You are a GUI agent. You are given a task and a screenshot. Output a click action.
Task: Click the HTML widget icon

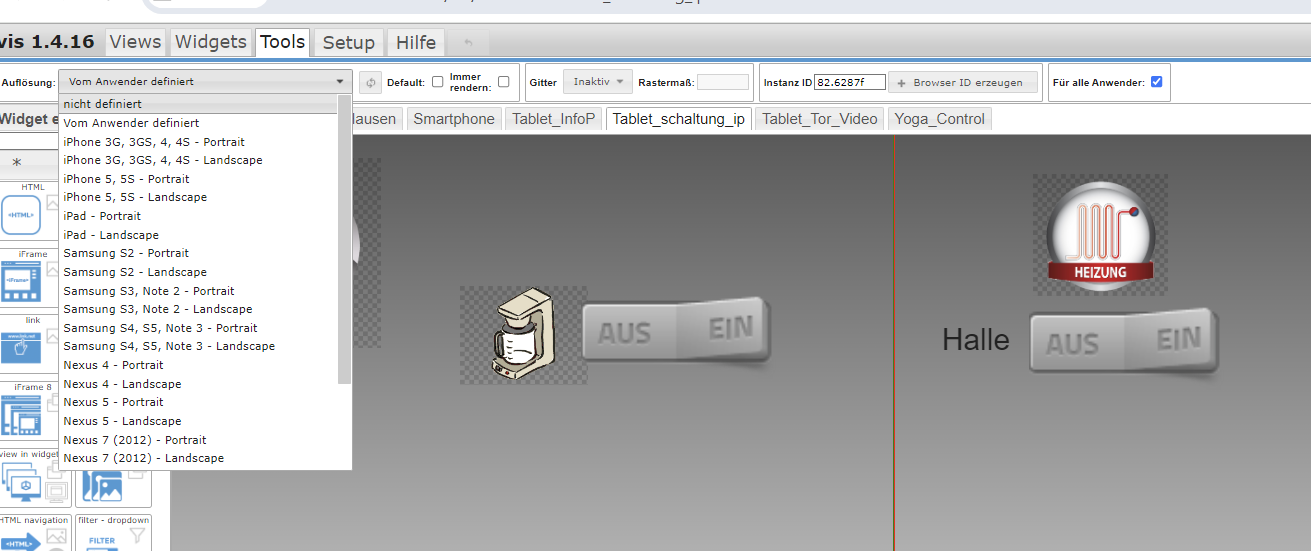tap(21, 215)
